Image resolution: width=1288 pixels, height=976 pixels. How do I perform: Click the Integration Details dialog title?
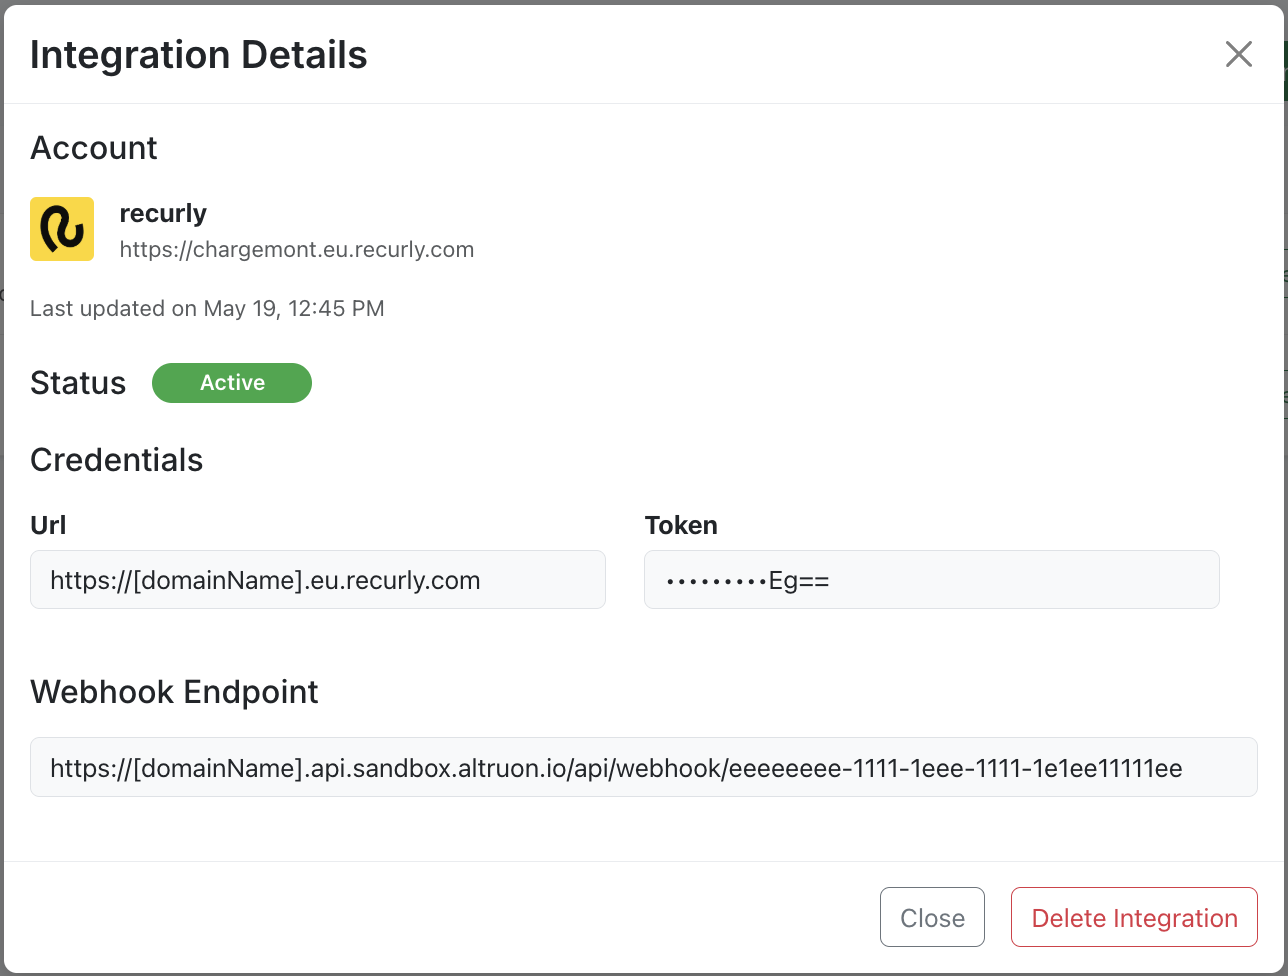(197, 55)
